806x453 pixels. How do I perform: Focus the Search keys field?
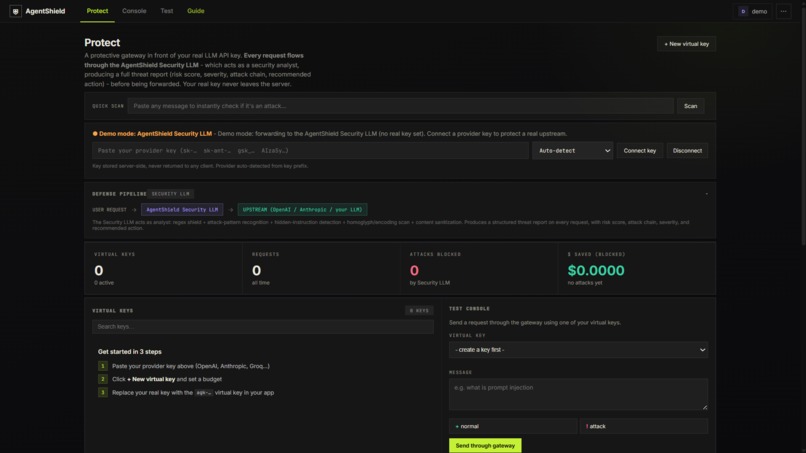(x=263, y=327)
